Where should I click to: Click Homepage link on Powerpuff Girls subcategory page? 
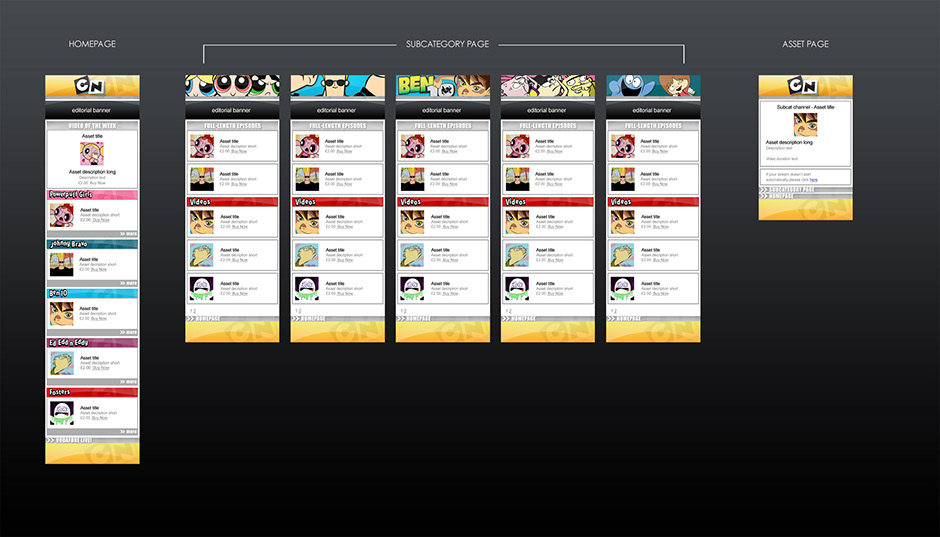pyautogui.click(x=204, y=318)
